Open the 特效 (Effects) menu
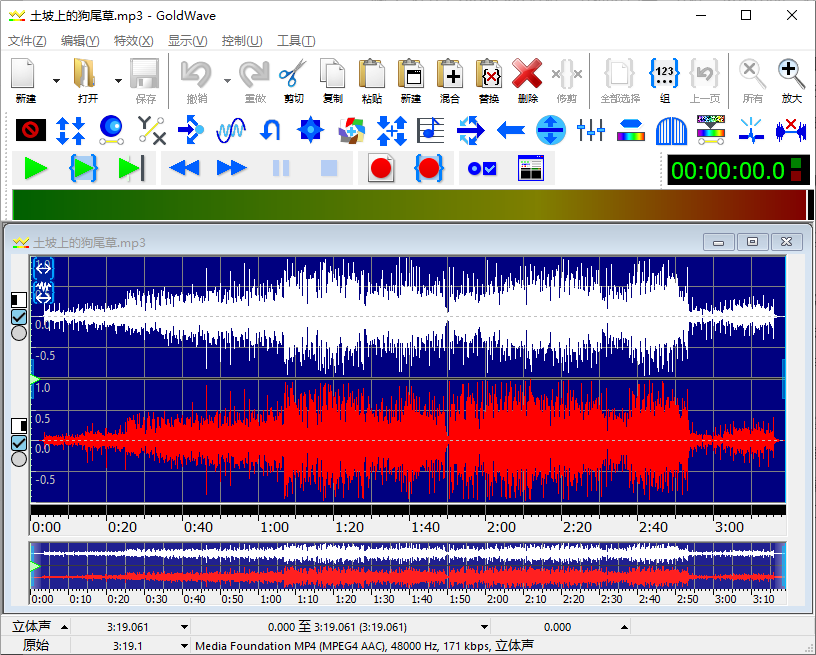The width and height of the screenshot is (816, 655). [x=133, y=41]
